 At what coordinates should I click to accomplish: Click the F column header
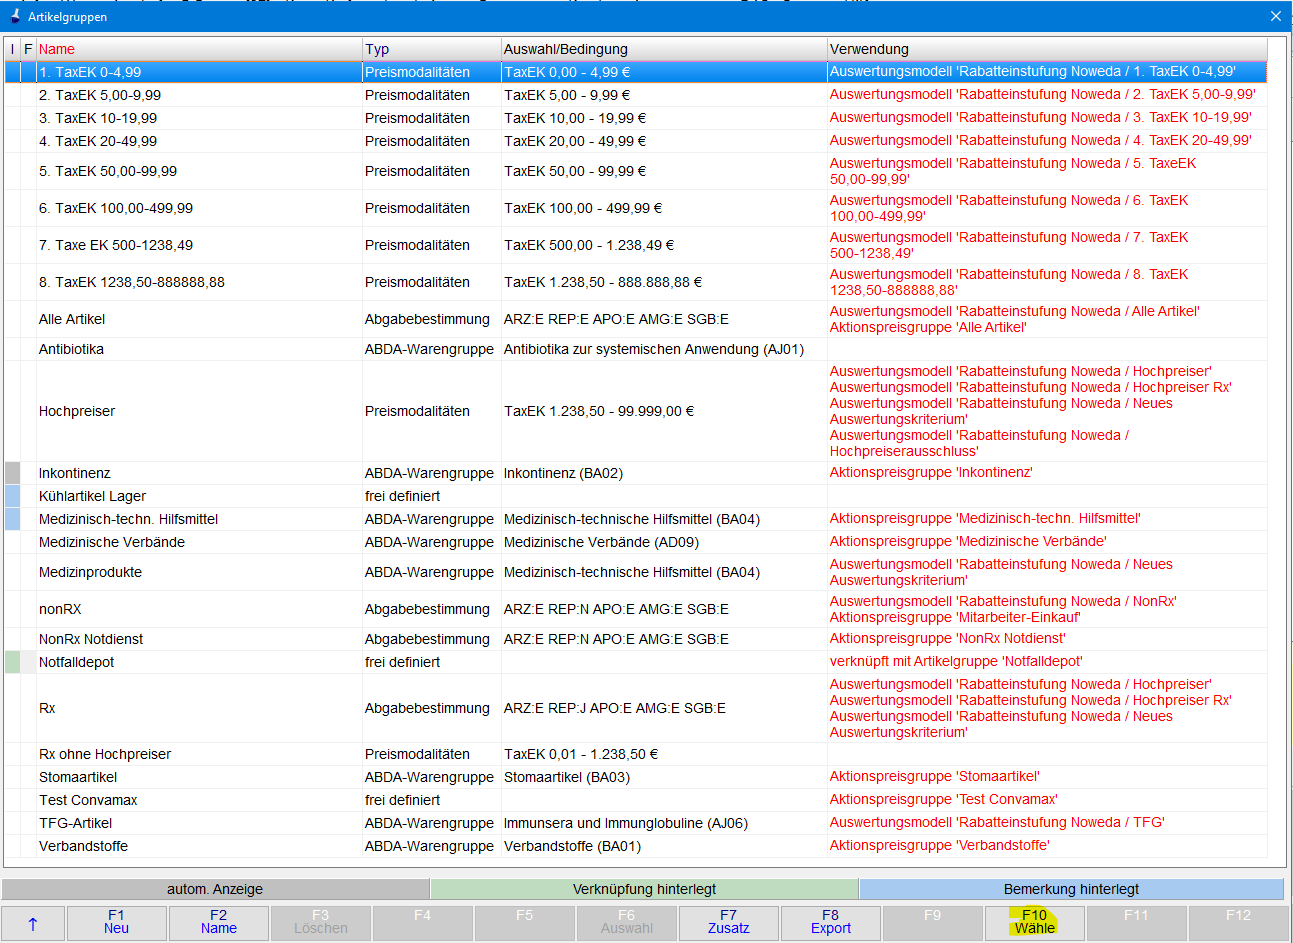pyautogui.click(x=28, y=49)
